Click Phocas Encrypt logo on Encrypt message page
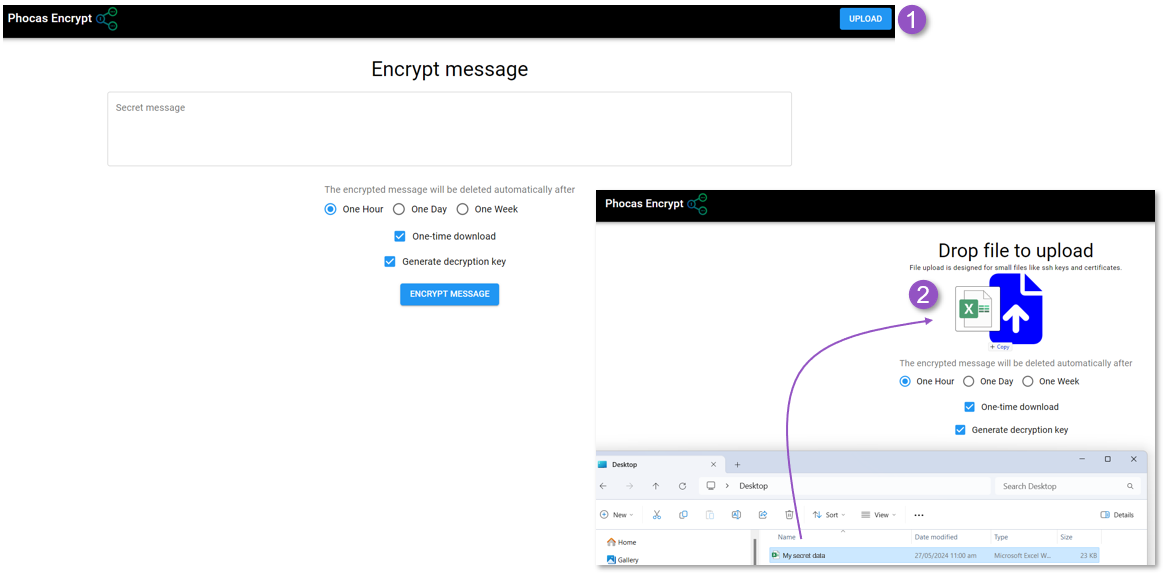Viewport: 1171px width, 575px height. 63,19
